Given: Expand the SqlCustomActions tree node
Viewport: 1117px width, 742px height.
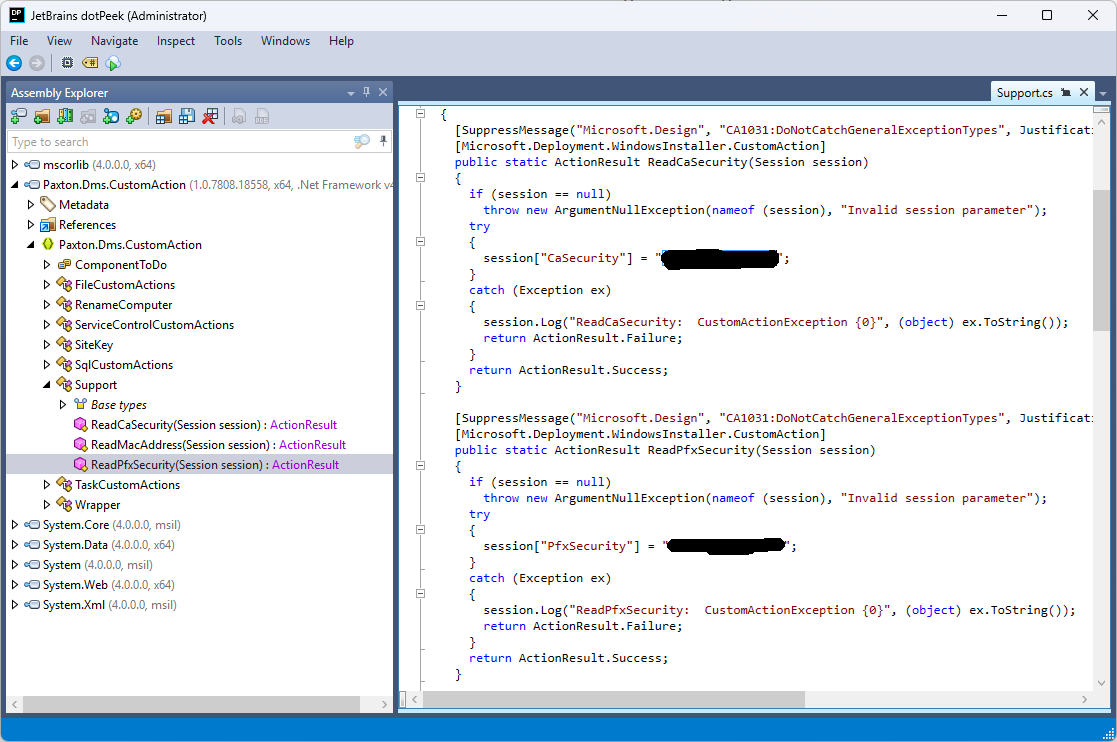Looking at the screenshot, I should point(47,365).
